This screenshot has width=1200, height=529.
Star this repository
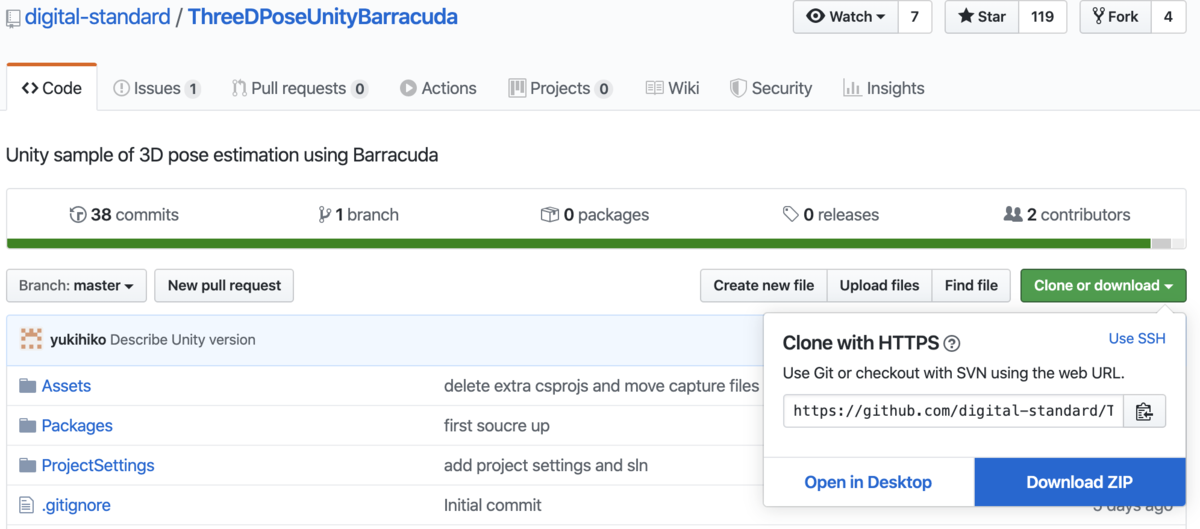[982, 17]
